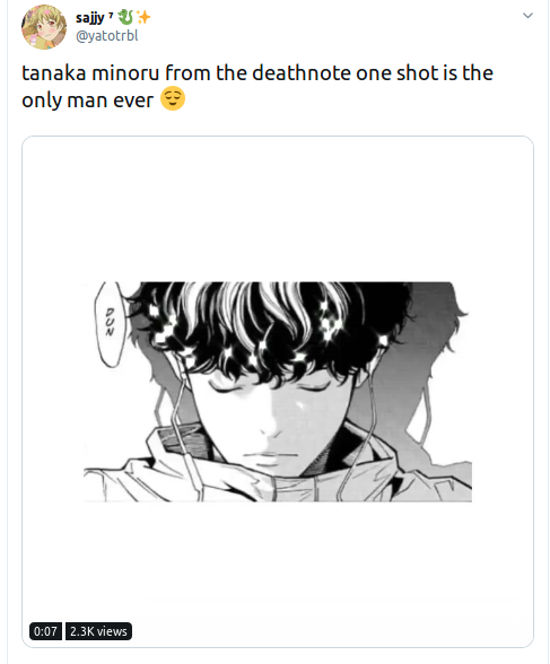Image resolution: width=550 pixels, height=664 pixels.
Task: Click the sparkles emoji after the username
Action: point(143,17)
